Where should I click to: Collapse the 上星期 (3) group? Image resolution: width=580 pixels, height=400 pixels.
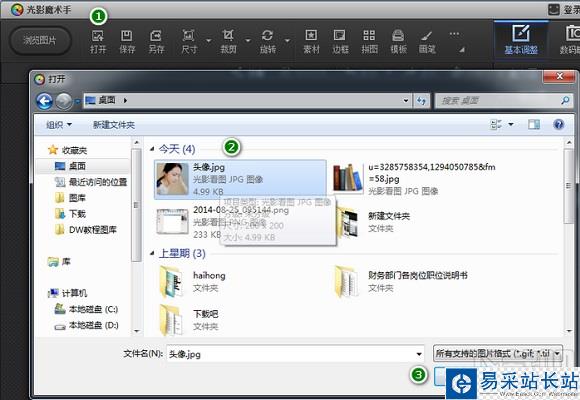coord(152,253)
